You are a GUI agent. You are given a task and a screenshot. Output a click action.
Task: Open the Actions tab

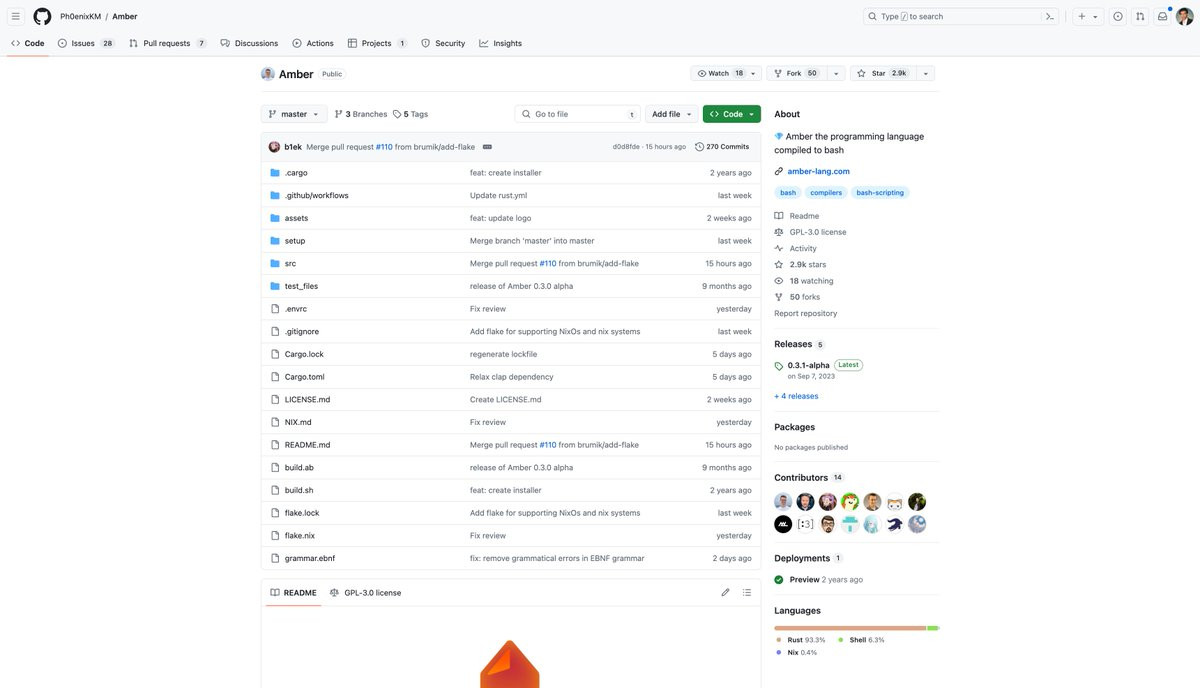(313, 43)
